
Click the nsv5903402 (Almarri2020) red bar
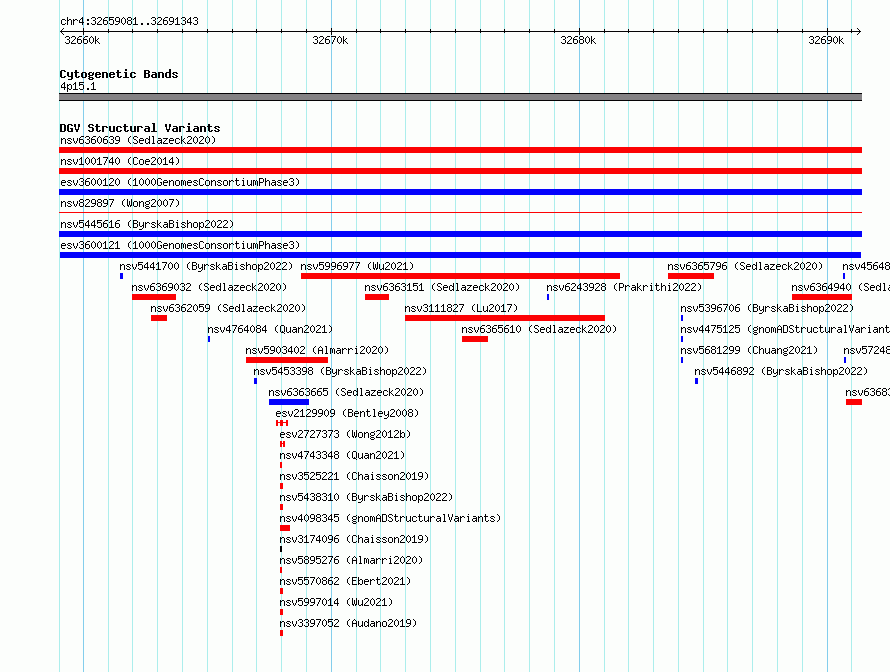click(287, 360)
